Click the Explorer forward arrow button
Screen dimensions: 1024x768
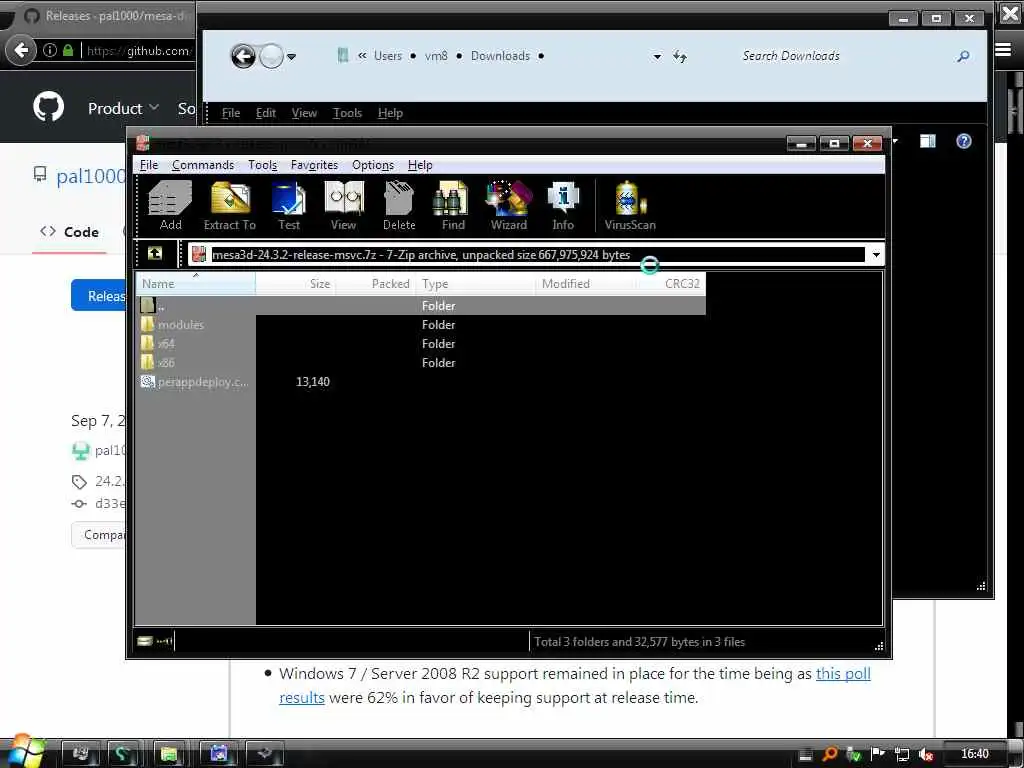271,56
